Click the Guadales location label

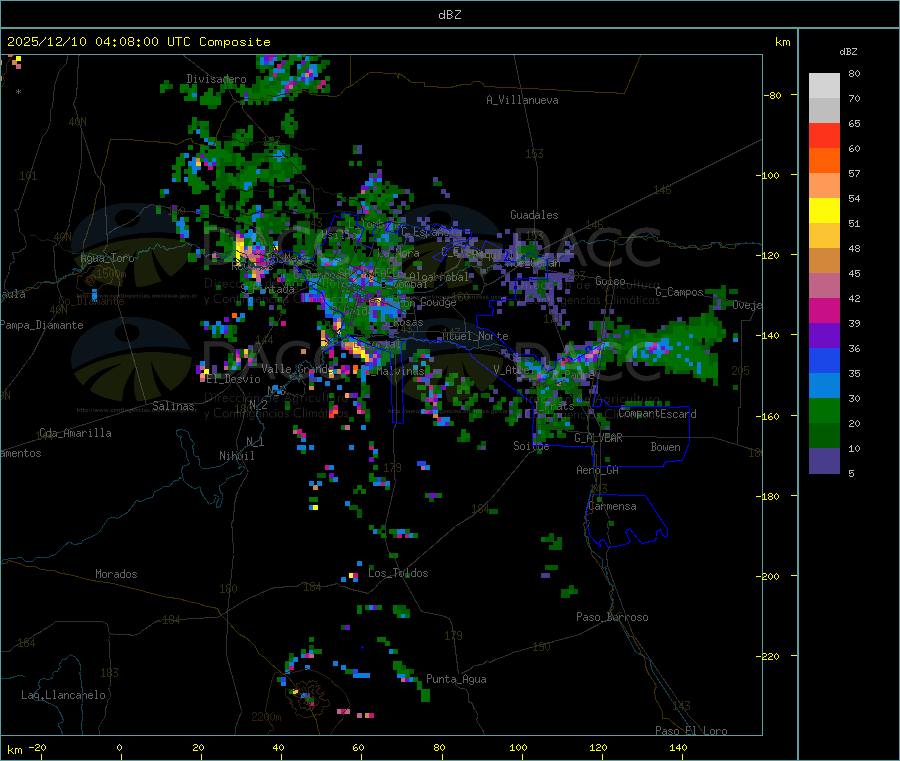(x=534, y=215)
